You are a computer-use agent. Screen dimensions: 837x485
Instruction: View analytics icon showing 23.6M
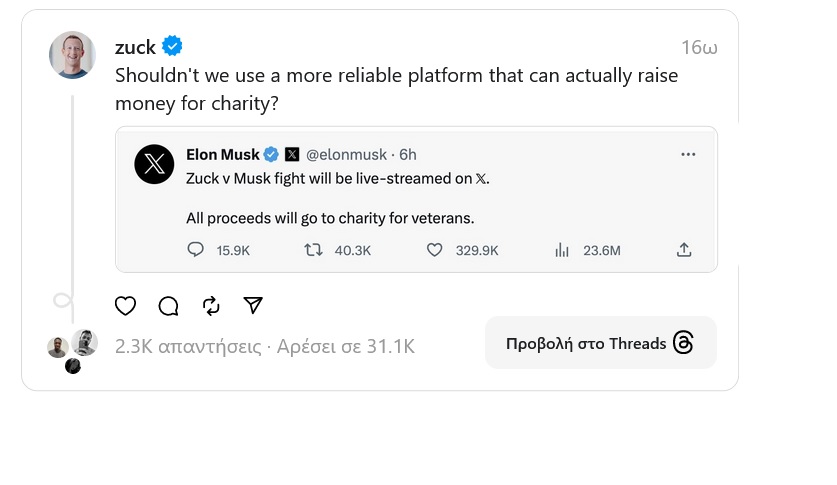(562, 250)
